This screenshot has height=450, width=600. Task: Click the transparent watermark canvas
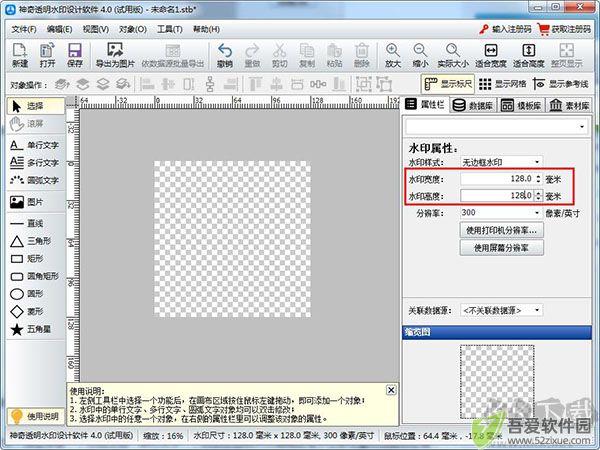click(232, 239)
